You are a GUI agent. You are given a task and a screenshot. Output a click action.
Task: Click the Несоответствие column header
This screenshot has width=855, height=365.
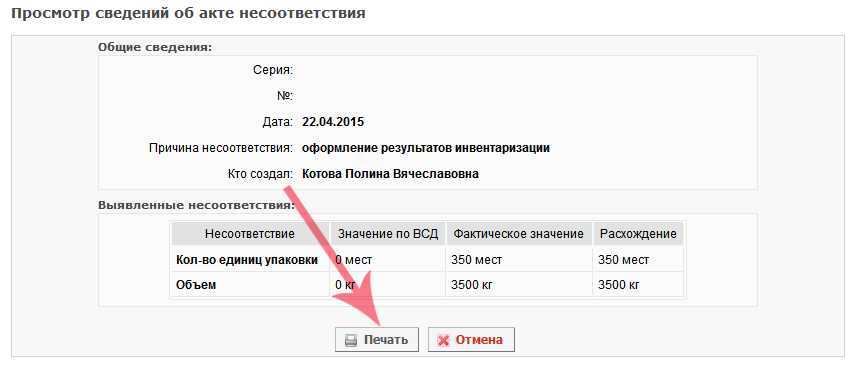250,234
